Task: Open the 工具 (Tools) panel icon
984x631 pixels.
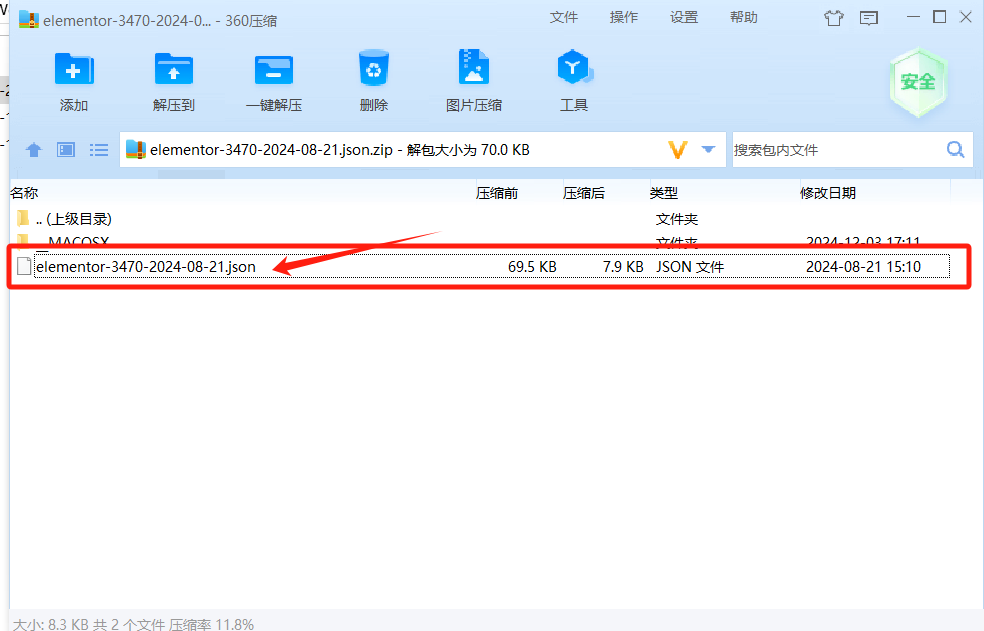Action: 573,80
